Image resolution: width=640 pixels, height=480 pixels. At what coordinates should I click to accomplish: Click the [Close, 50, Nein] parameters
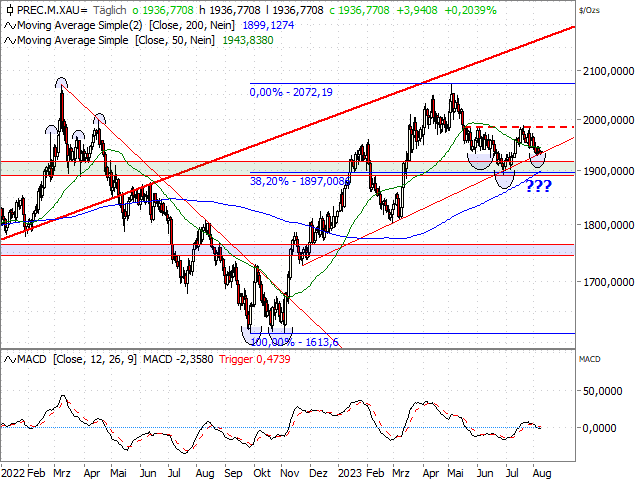(175, 40)
